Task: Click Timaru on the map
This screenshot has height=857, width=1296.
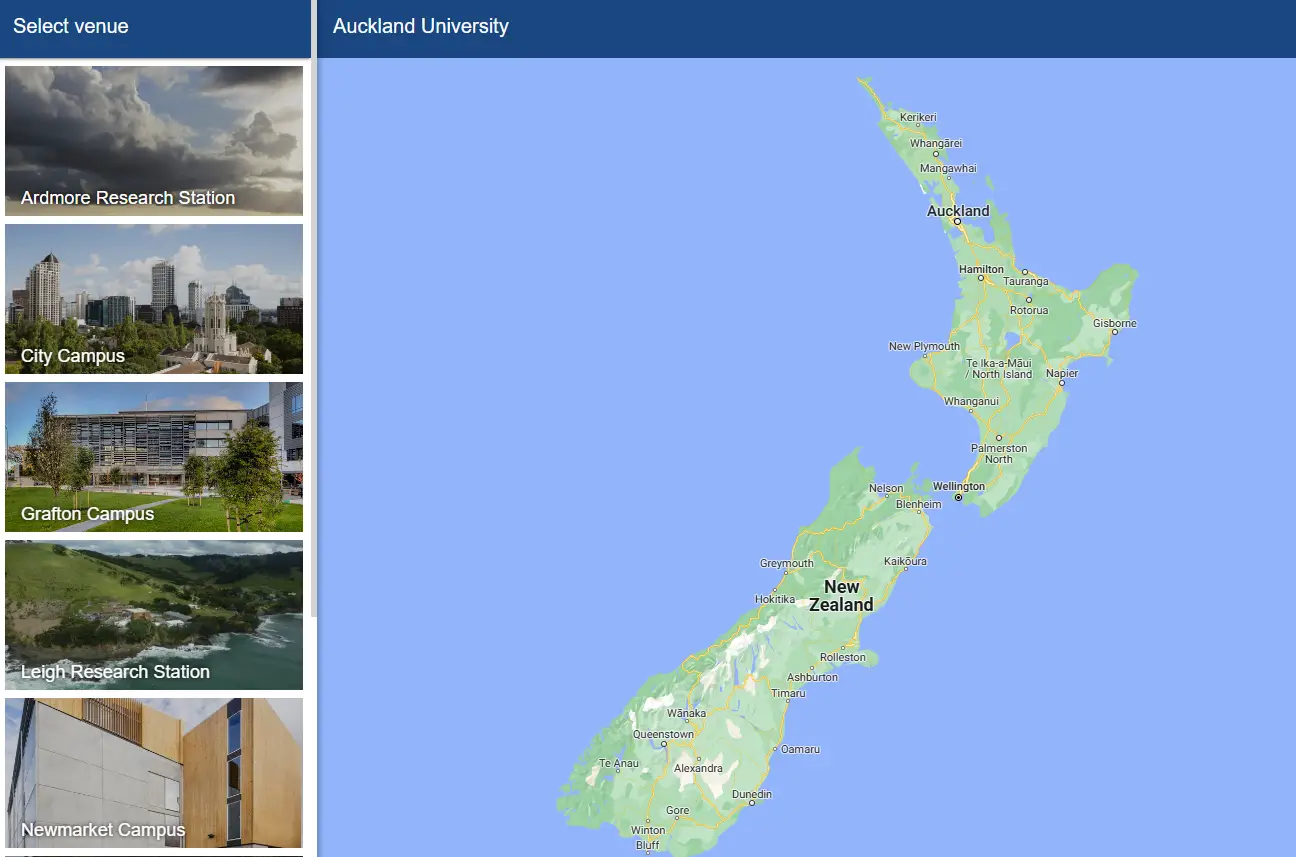Action: [788, 694]
